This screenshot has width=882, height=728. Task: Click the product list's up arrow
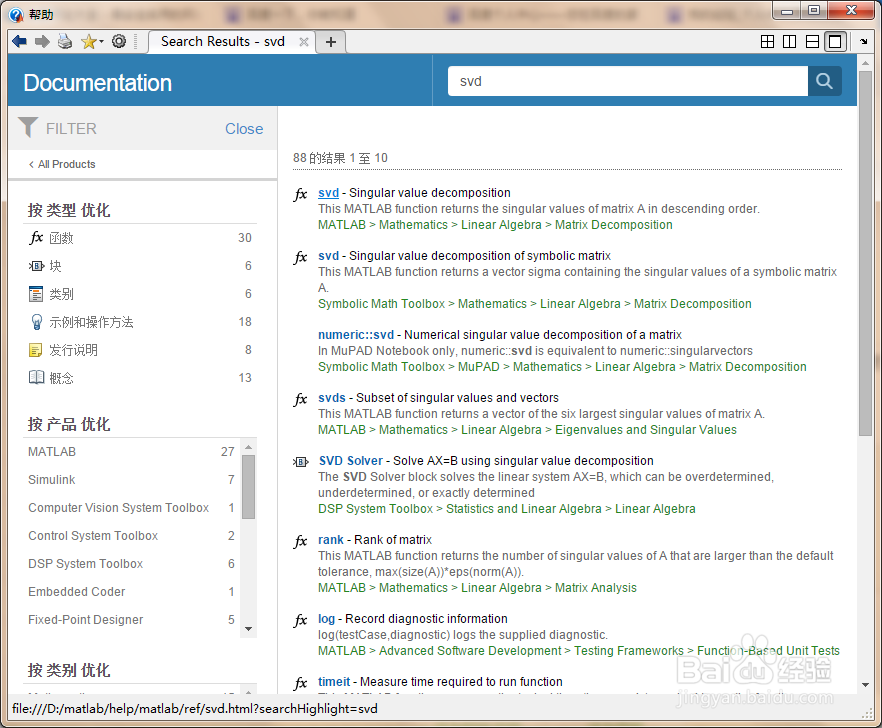249,447
